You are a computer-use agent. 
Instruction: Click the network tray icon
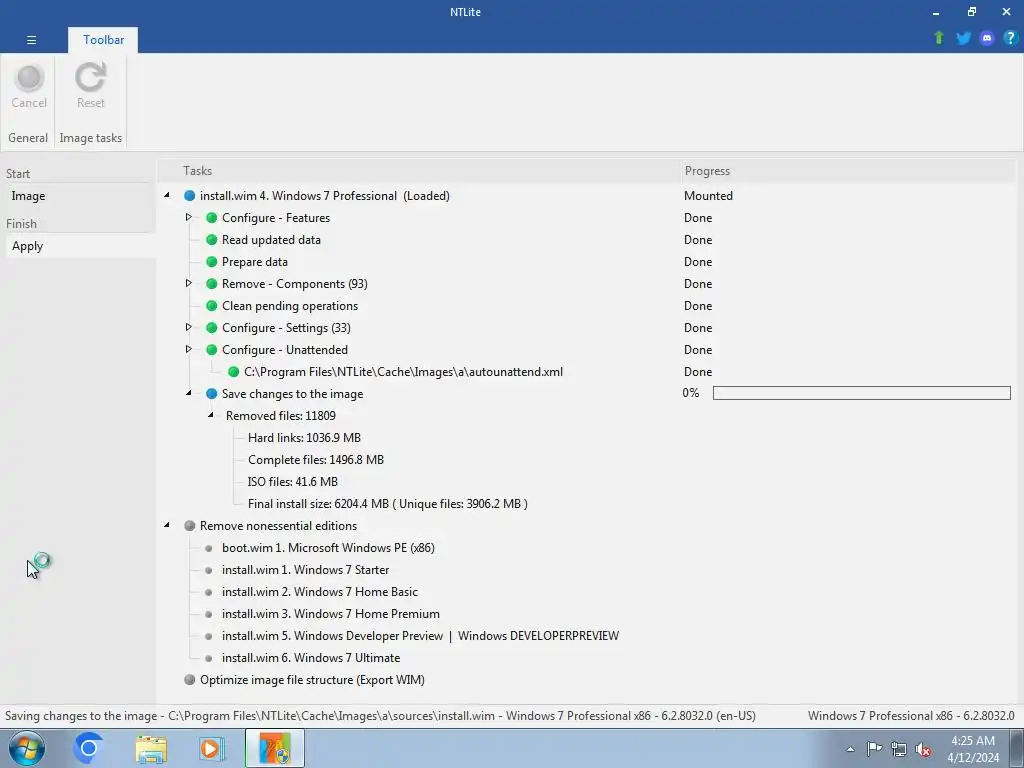899,749
